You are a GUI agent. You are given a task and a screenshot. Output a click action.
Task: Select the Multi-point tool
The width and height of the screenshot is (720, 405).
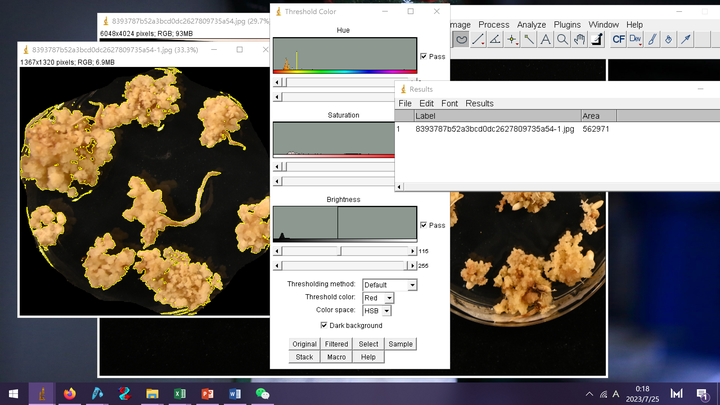(512, 40)
